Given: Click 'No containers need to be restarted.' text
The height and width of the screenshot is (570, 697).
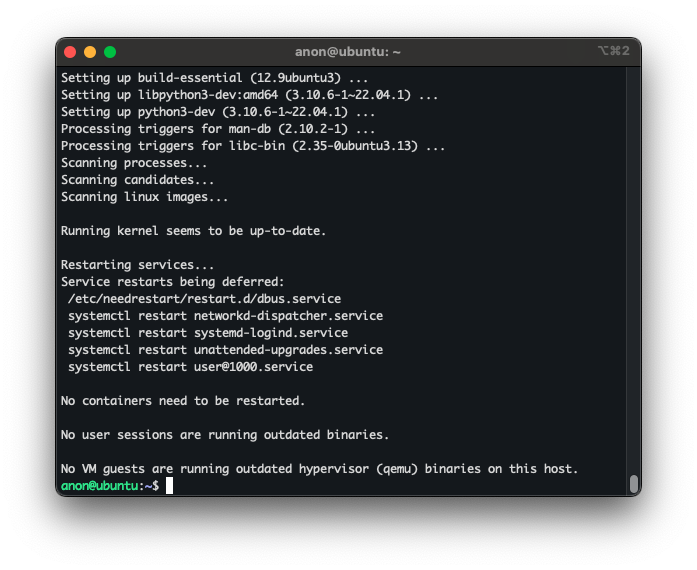Looking at the screenshot, I should point(183,401).
